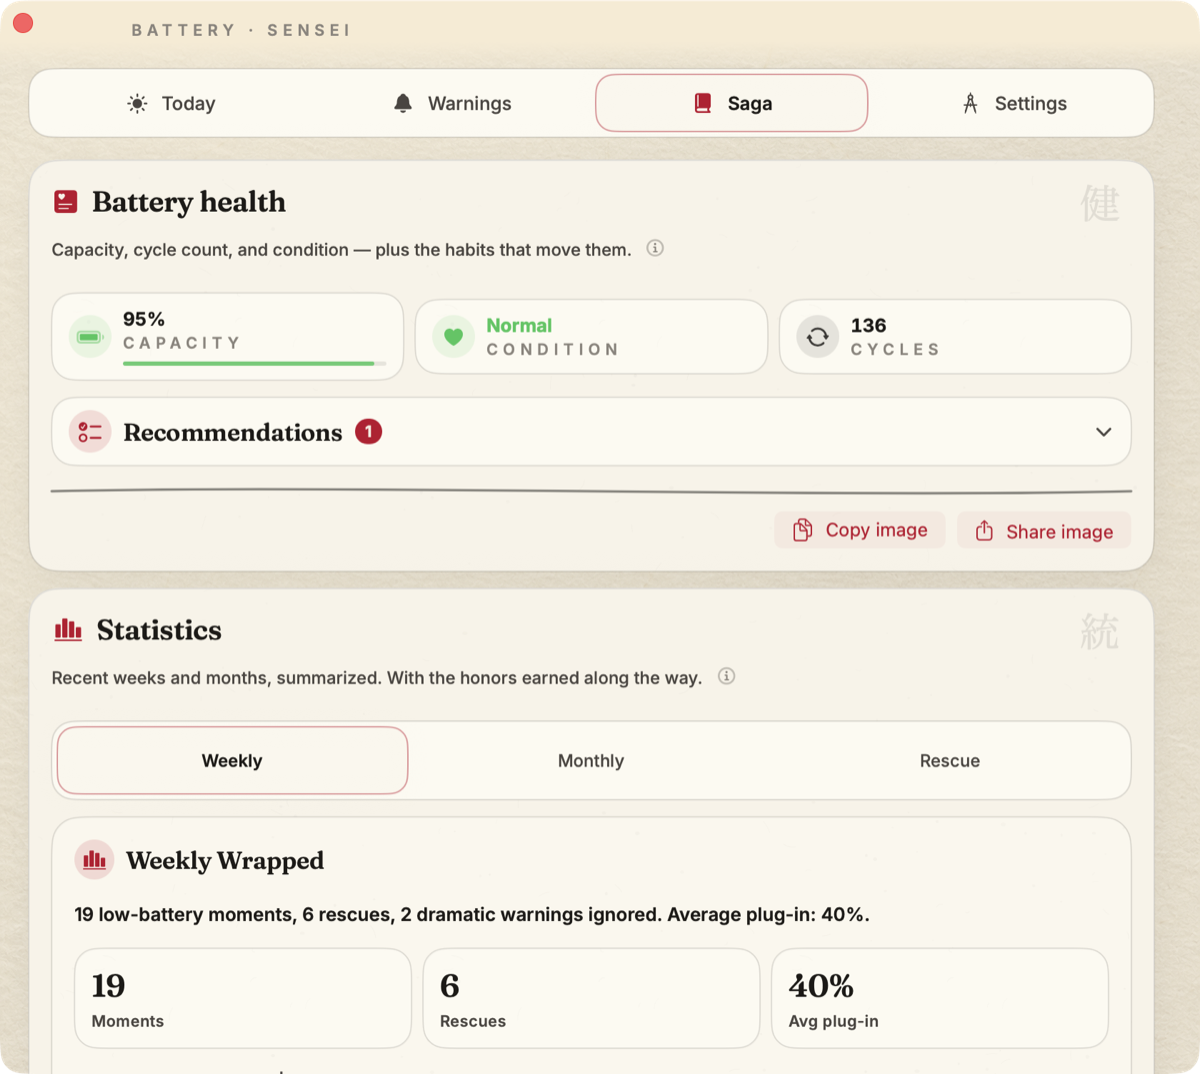
Task: Click the cycles refresh icon
Action: [817, 337]
